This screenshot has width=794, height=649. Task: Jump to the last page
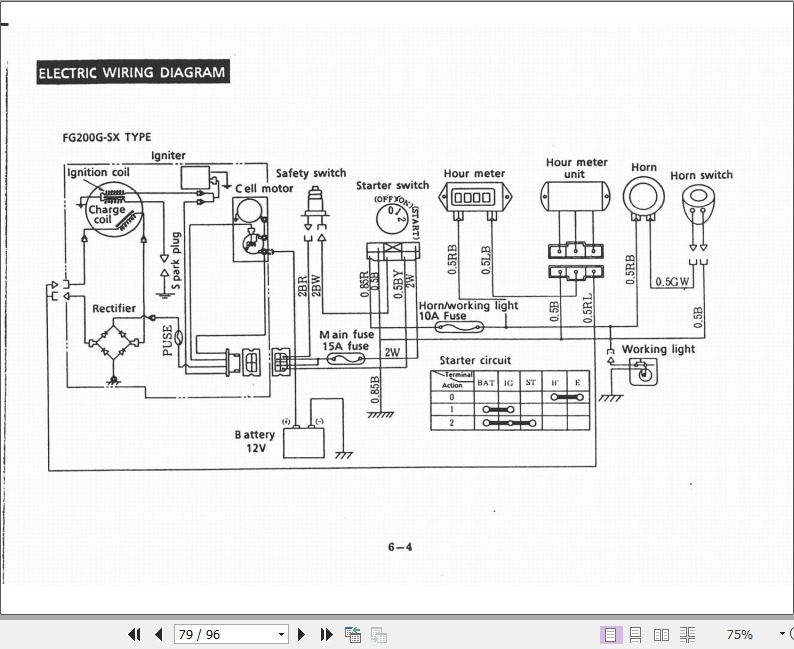click(x=327, y=634)
